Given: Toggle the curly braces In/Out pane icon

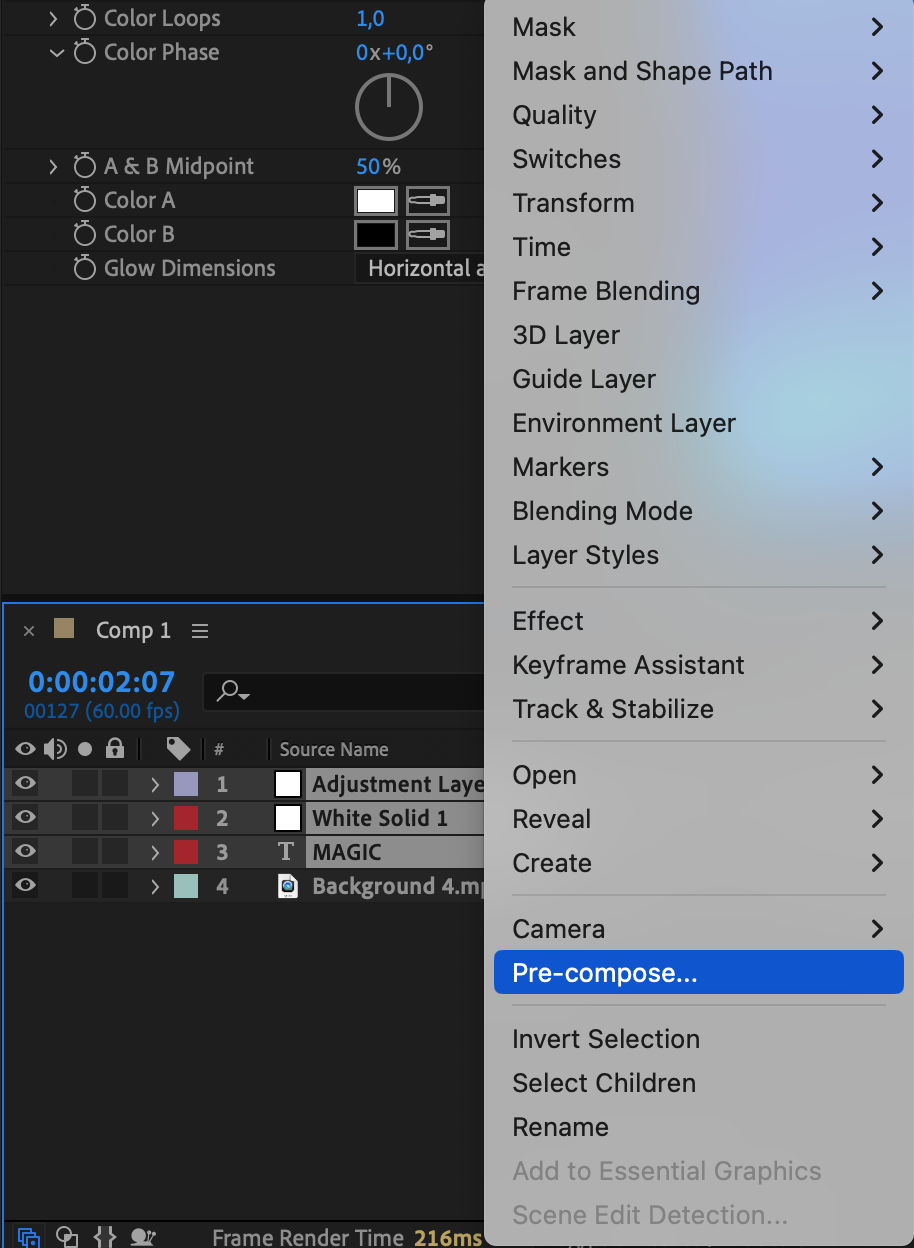Looking at the screenshot, I should tap(105, 1237).
